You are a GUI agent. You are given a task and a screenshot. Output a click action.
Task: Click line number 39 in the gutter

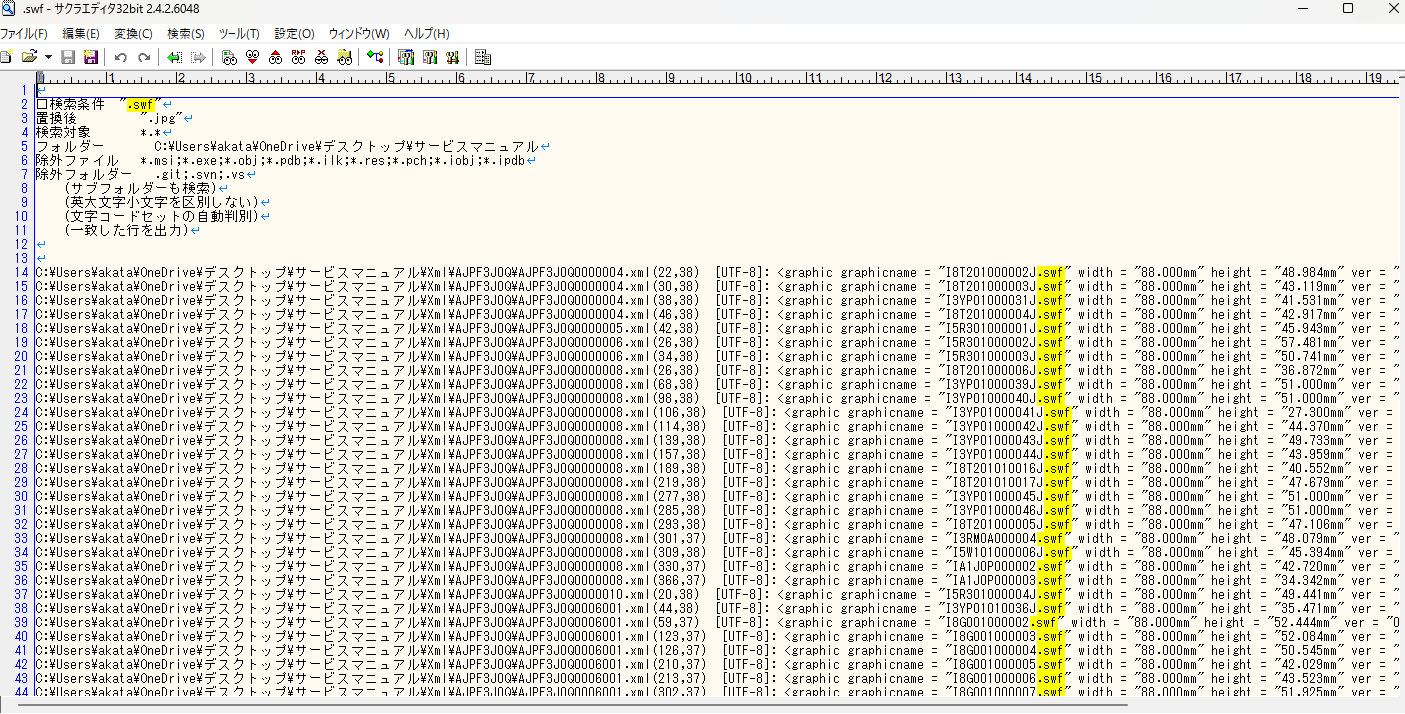click(21, 622)
